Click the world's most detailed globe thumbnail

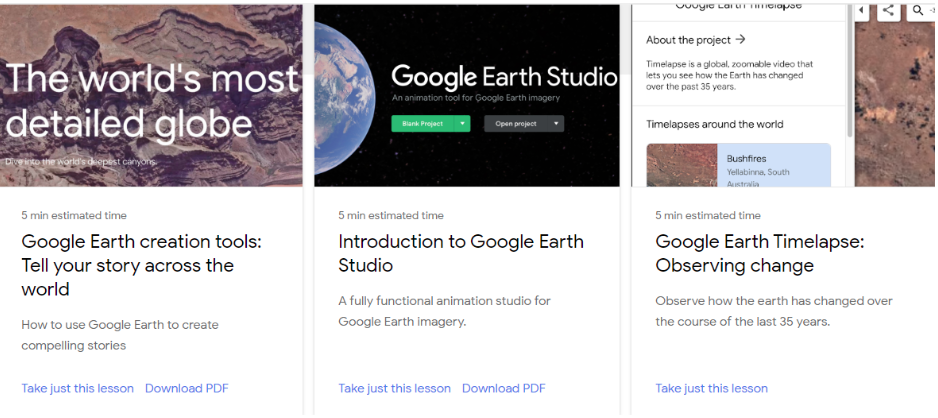[151, 96]
